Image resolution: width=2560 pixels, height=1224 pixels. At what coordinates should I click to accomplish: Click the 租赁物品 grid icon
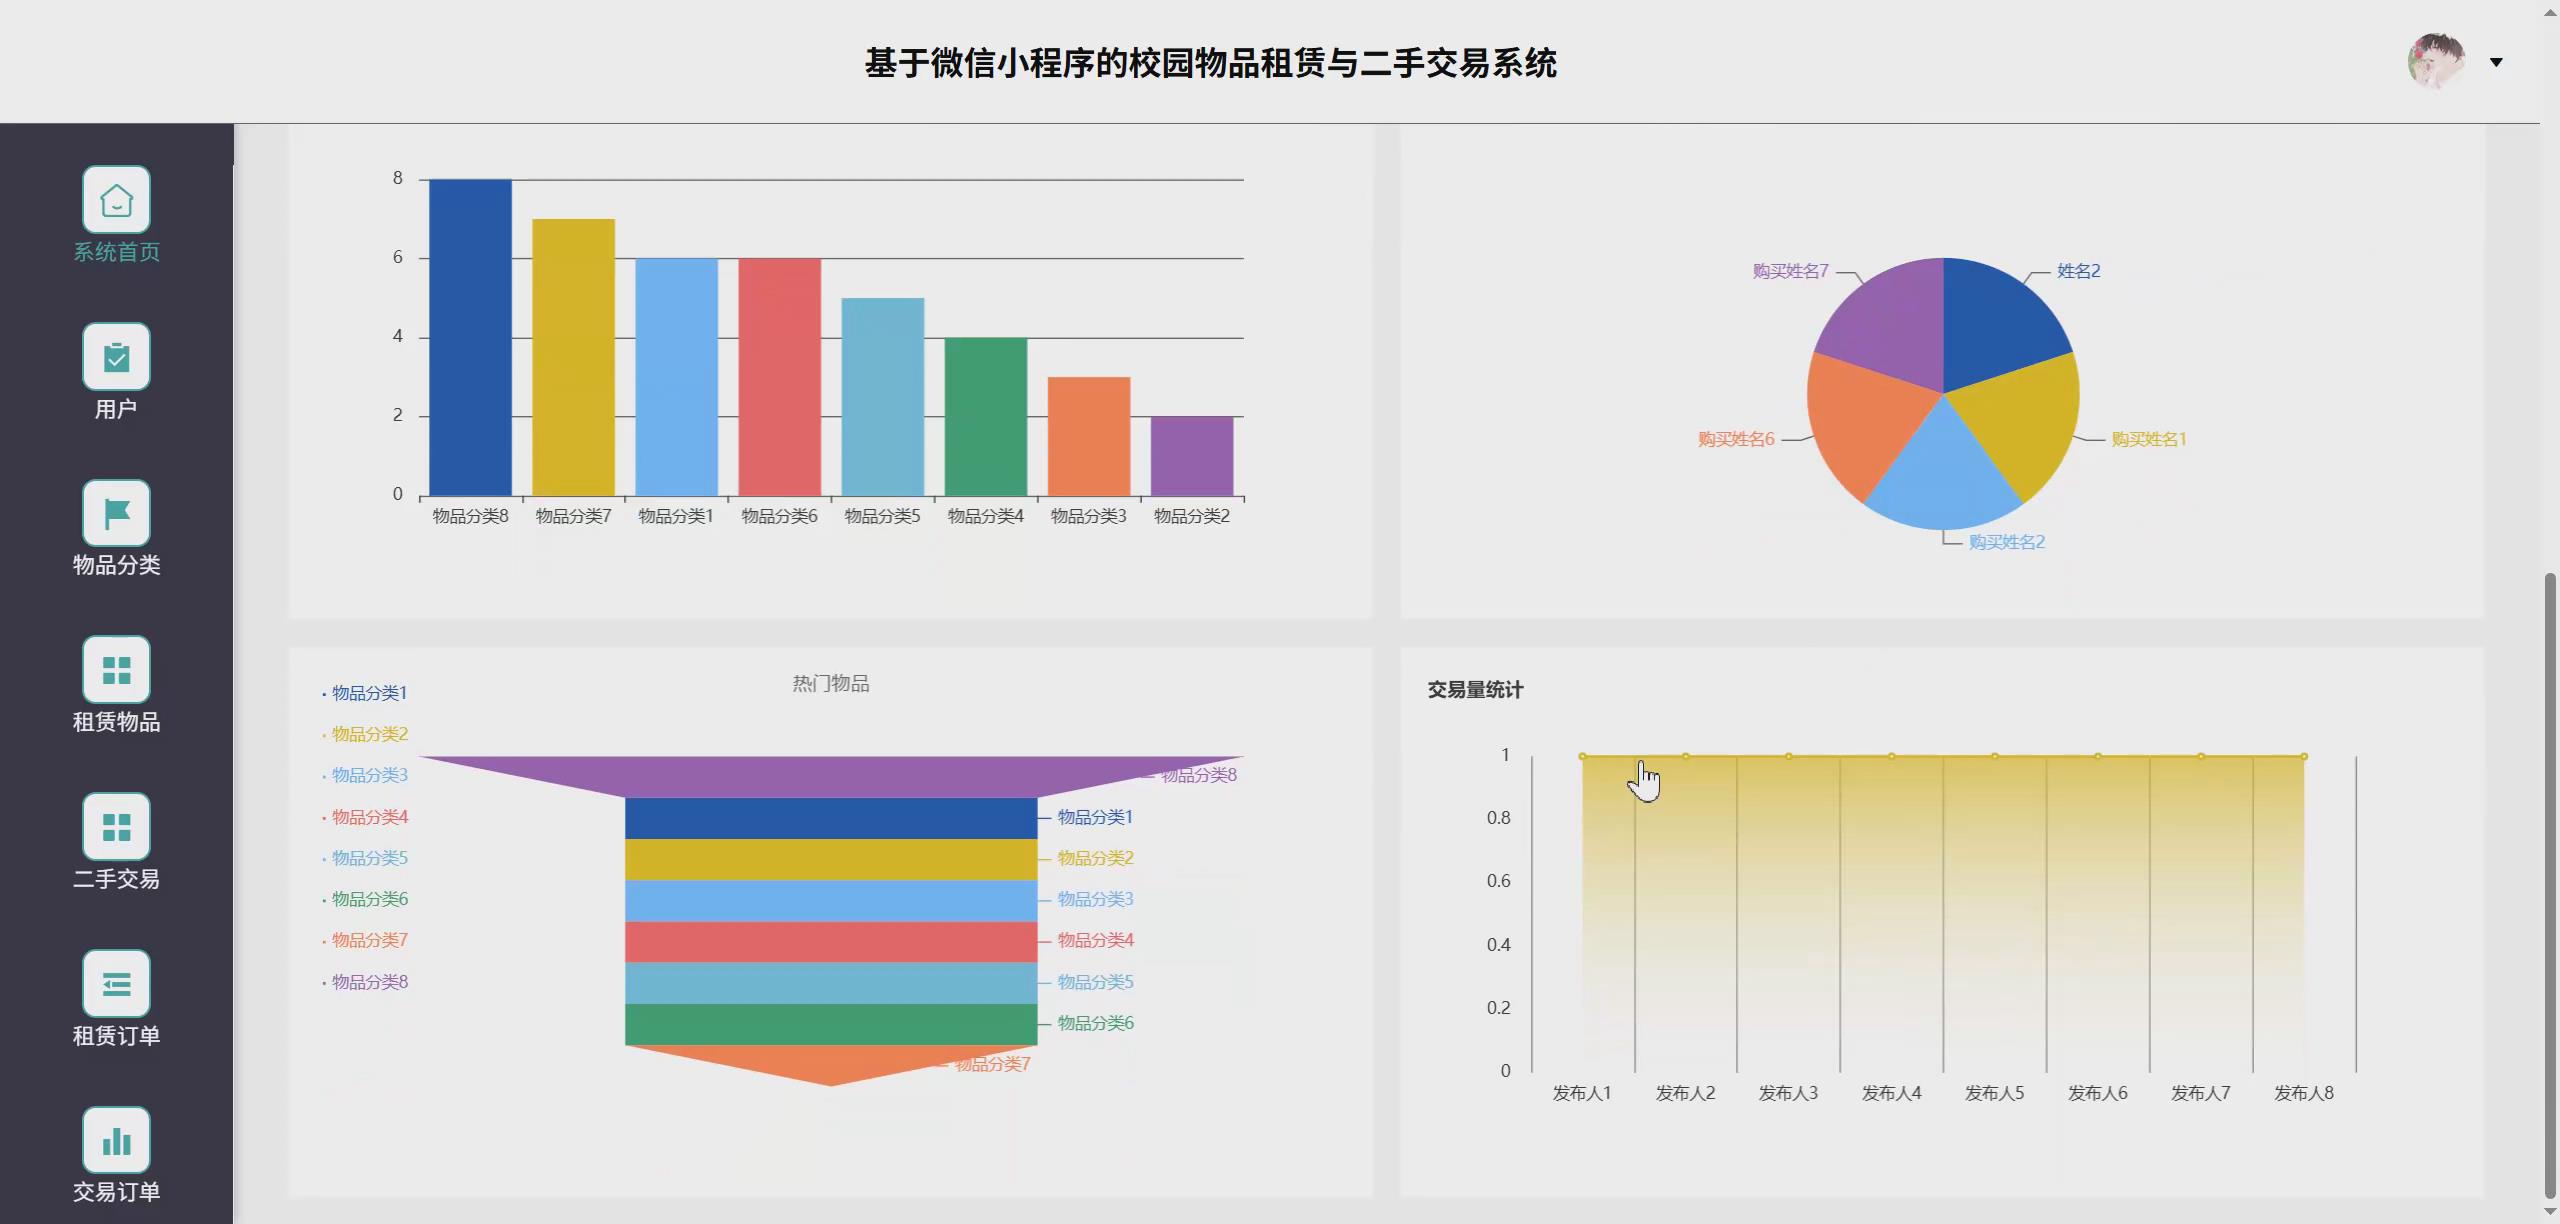[x=116, y=668]
